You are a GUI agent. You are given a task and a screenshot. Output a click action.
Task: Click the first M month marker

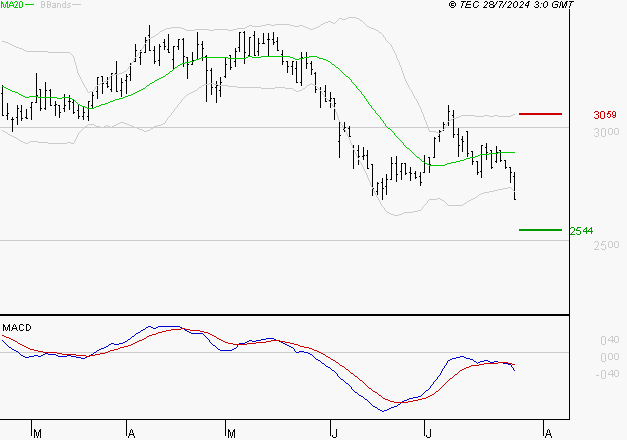(x=37, y=434)
